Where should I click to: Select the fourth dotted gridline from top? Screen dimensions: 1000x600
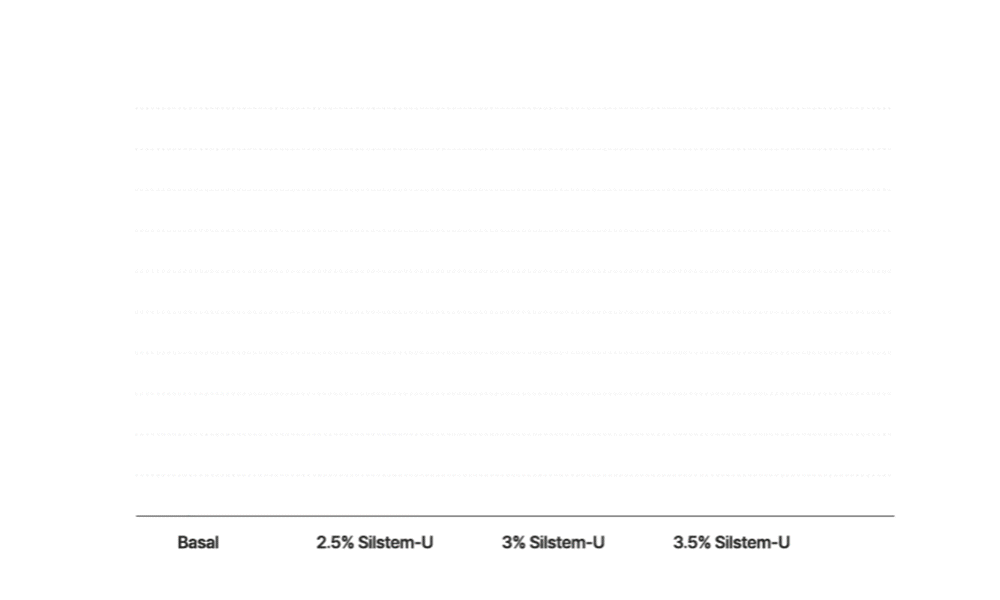tap(515, 231)
